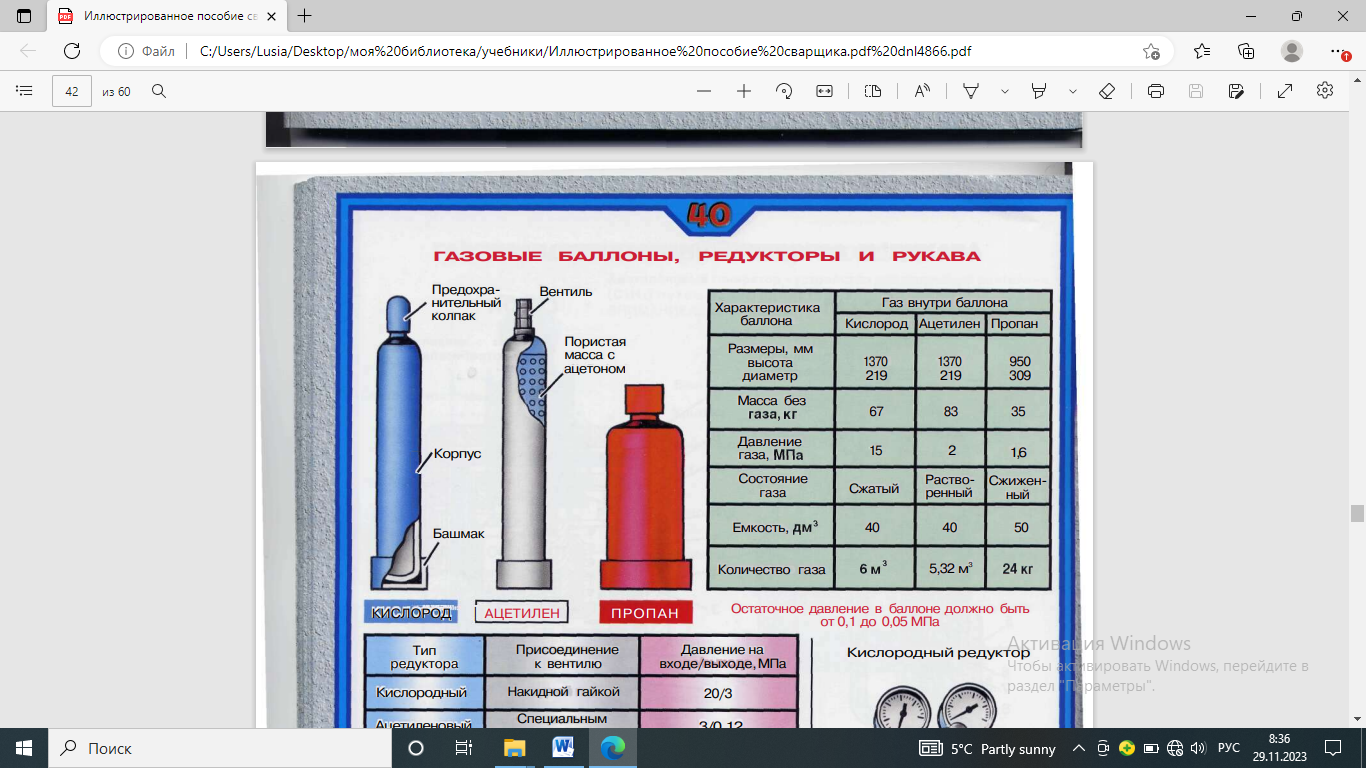Screen dimensions: 1366x768
Task: Start Read aloud for the PDF
Action: tap(922, 91)
